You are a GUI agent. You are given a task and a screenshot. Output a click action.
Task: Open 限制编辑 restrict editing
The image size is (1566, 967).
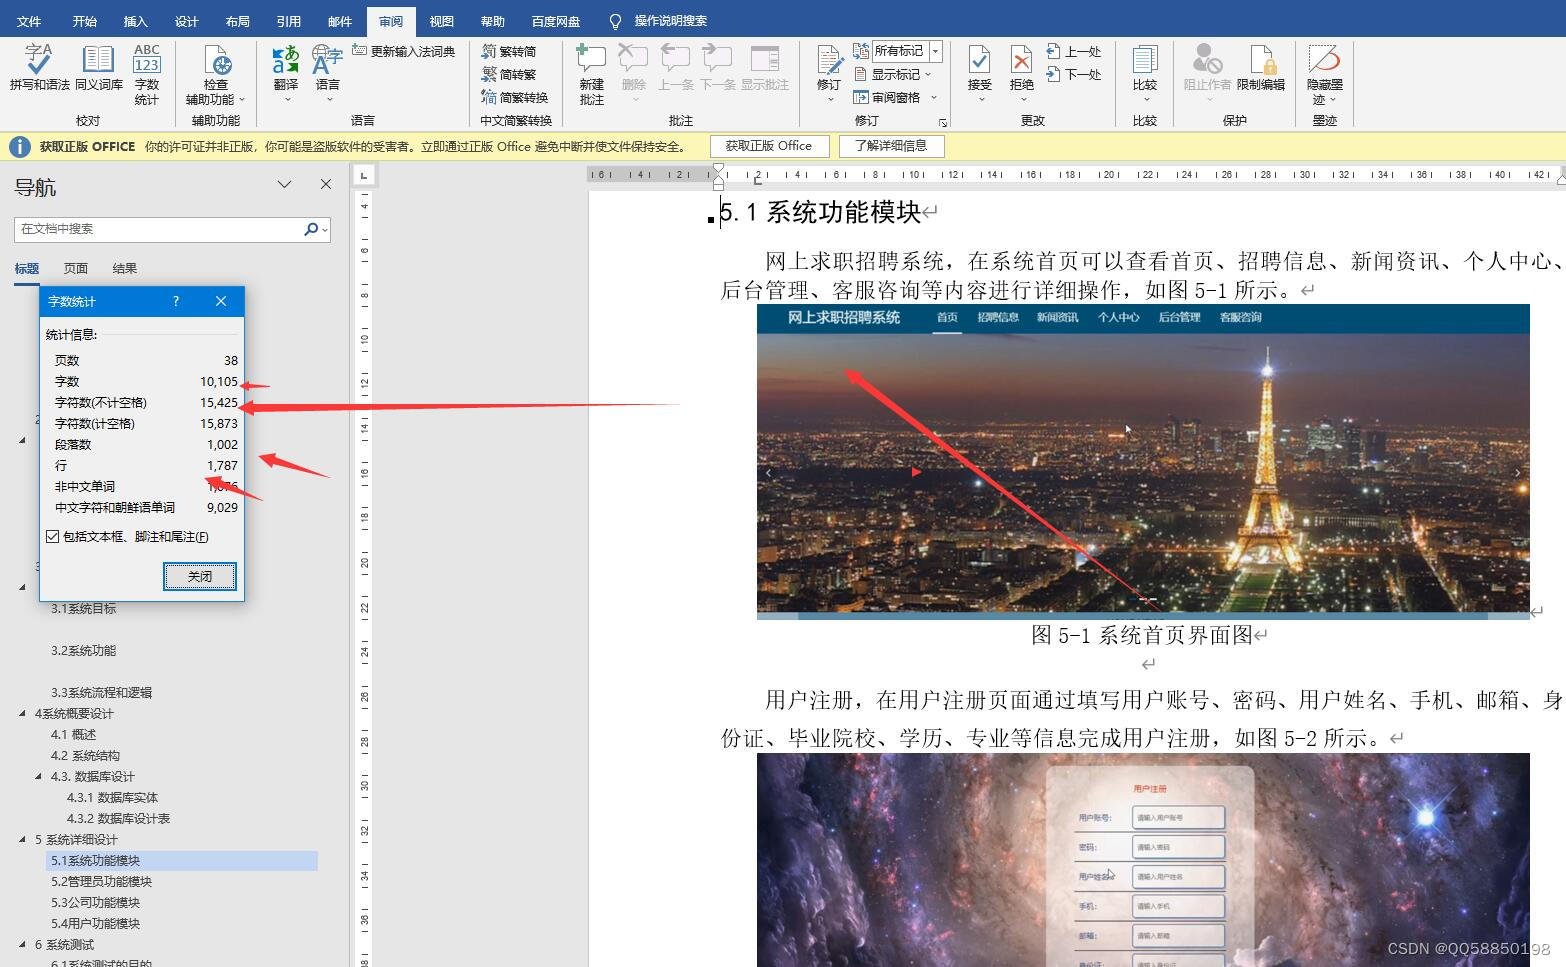coord(1261,67)
